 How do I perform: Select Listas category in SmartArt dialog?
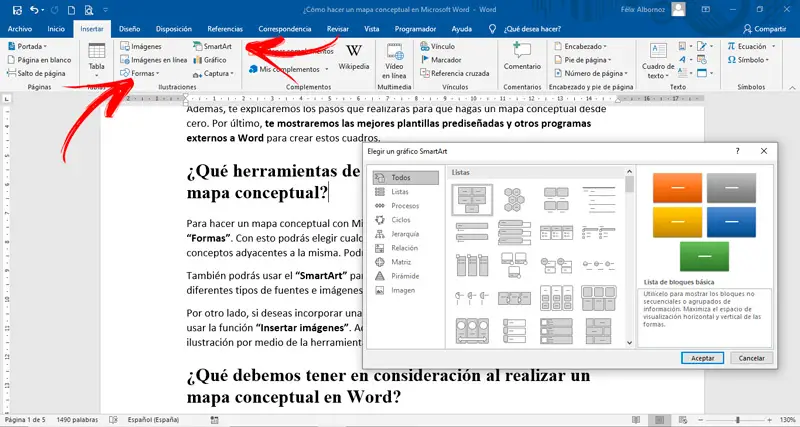coord(406,192)
